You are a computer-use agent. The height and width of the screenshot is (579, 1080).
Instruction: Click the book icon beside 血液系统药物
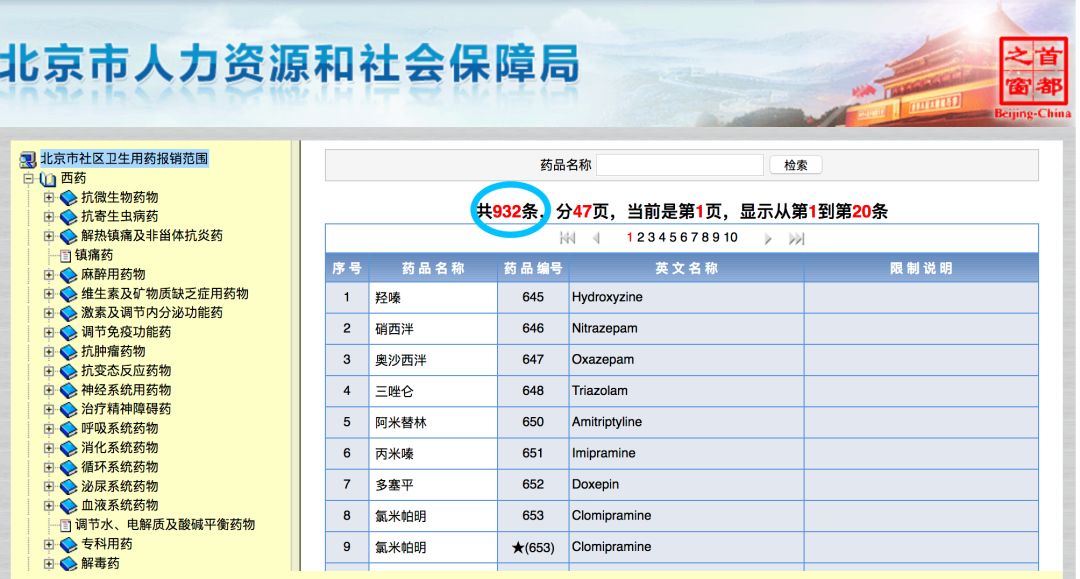point(68,507)
